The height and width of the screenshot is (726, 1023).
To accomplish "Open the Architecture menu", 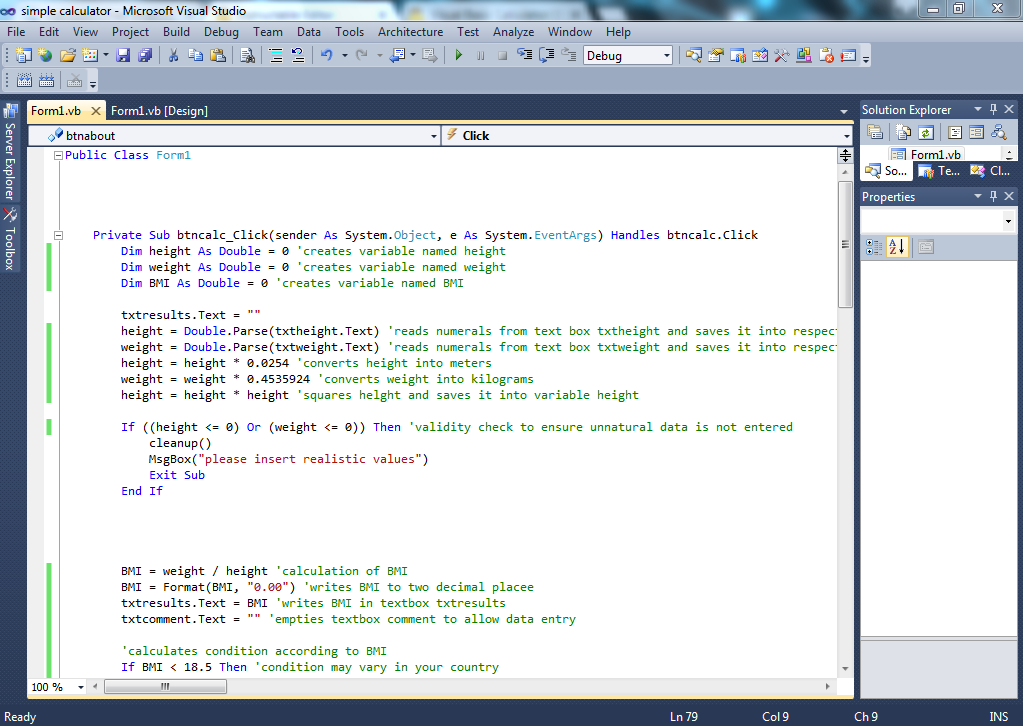I will (410, 32).
